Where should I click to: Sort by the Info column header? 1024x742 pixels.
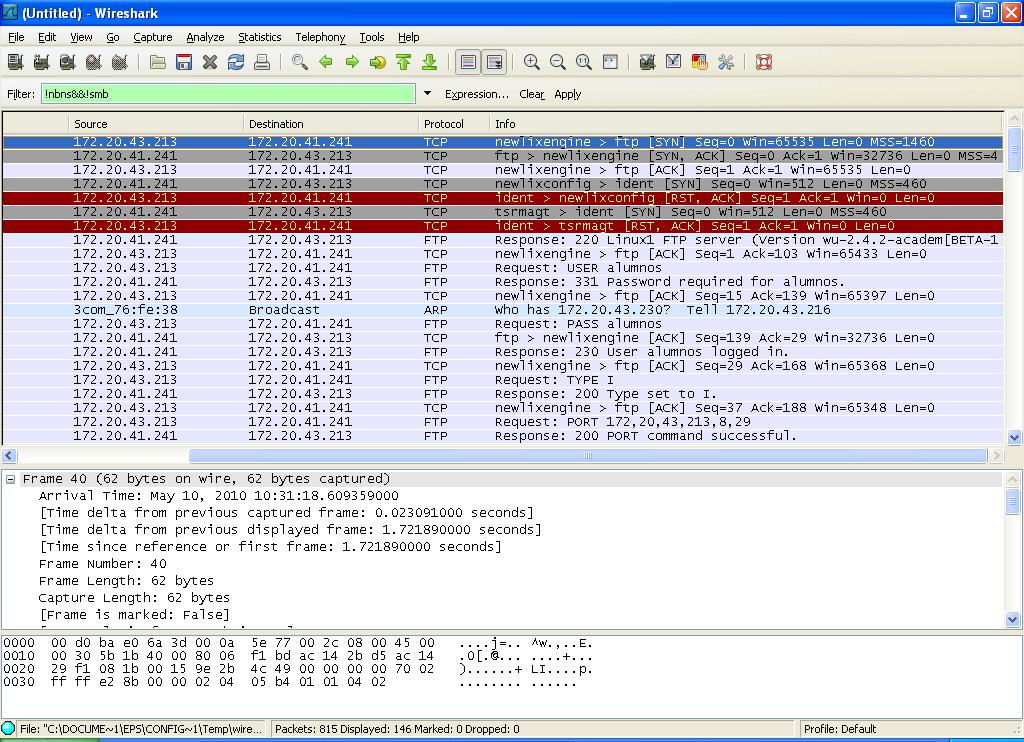(x=746, y=123)
